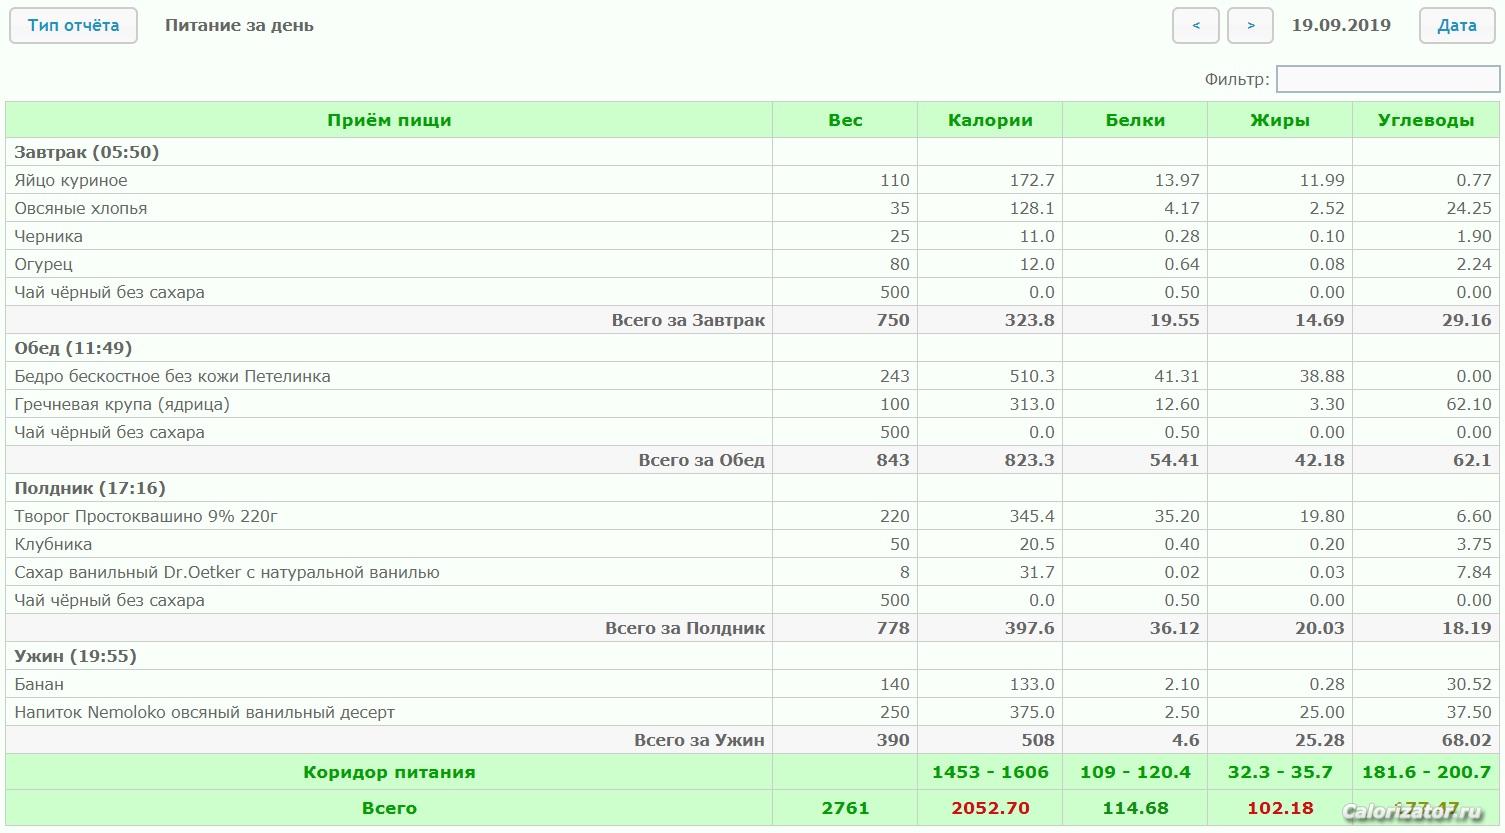Select the Ужин (19:55) meal heading
This screenshot has width=1505, height=833.
pyautogui.click(x=75, y=656)
